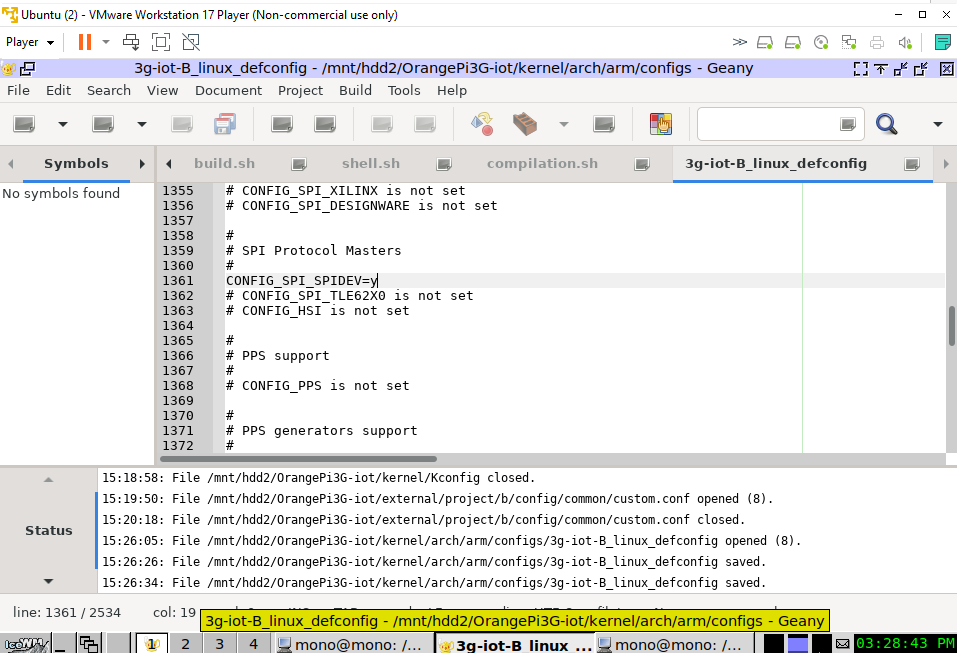Open the Edit menu
The width and height of the screenshot is (957, 653).
click(x=59, y=90)
